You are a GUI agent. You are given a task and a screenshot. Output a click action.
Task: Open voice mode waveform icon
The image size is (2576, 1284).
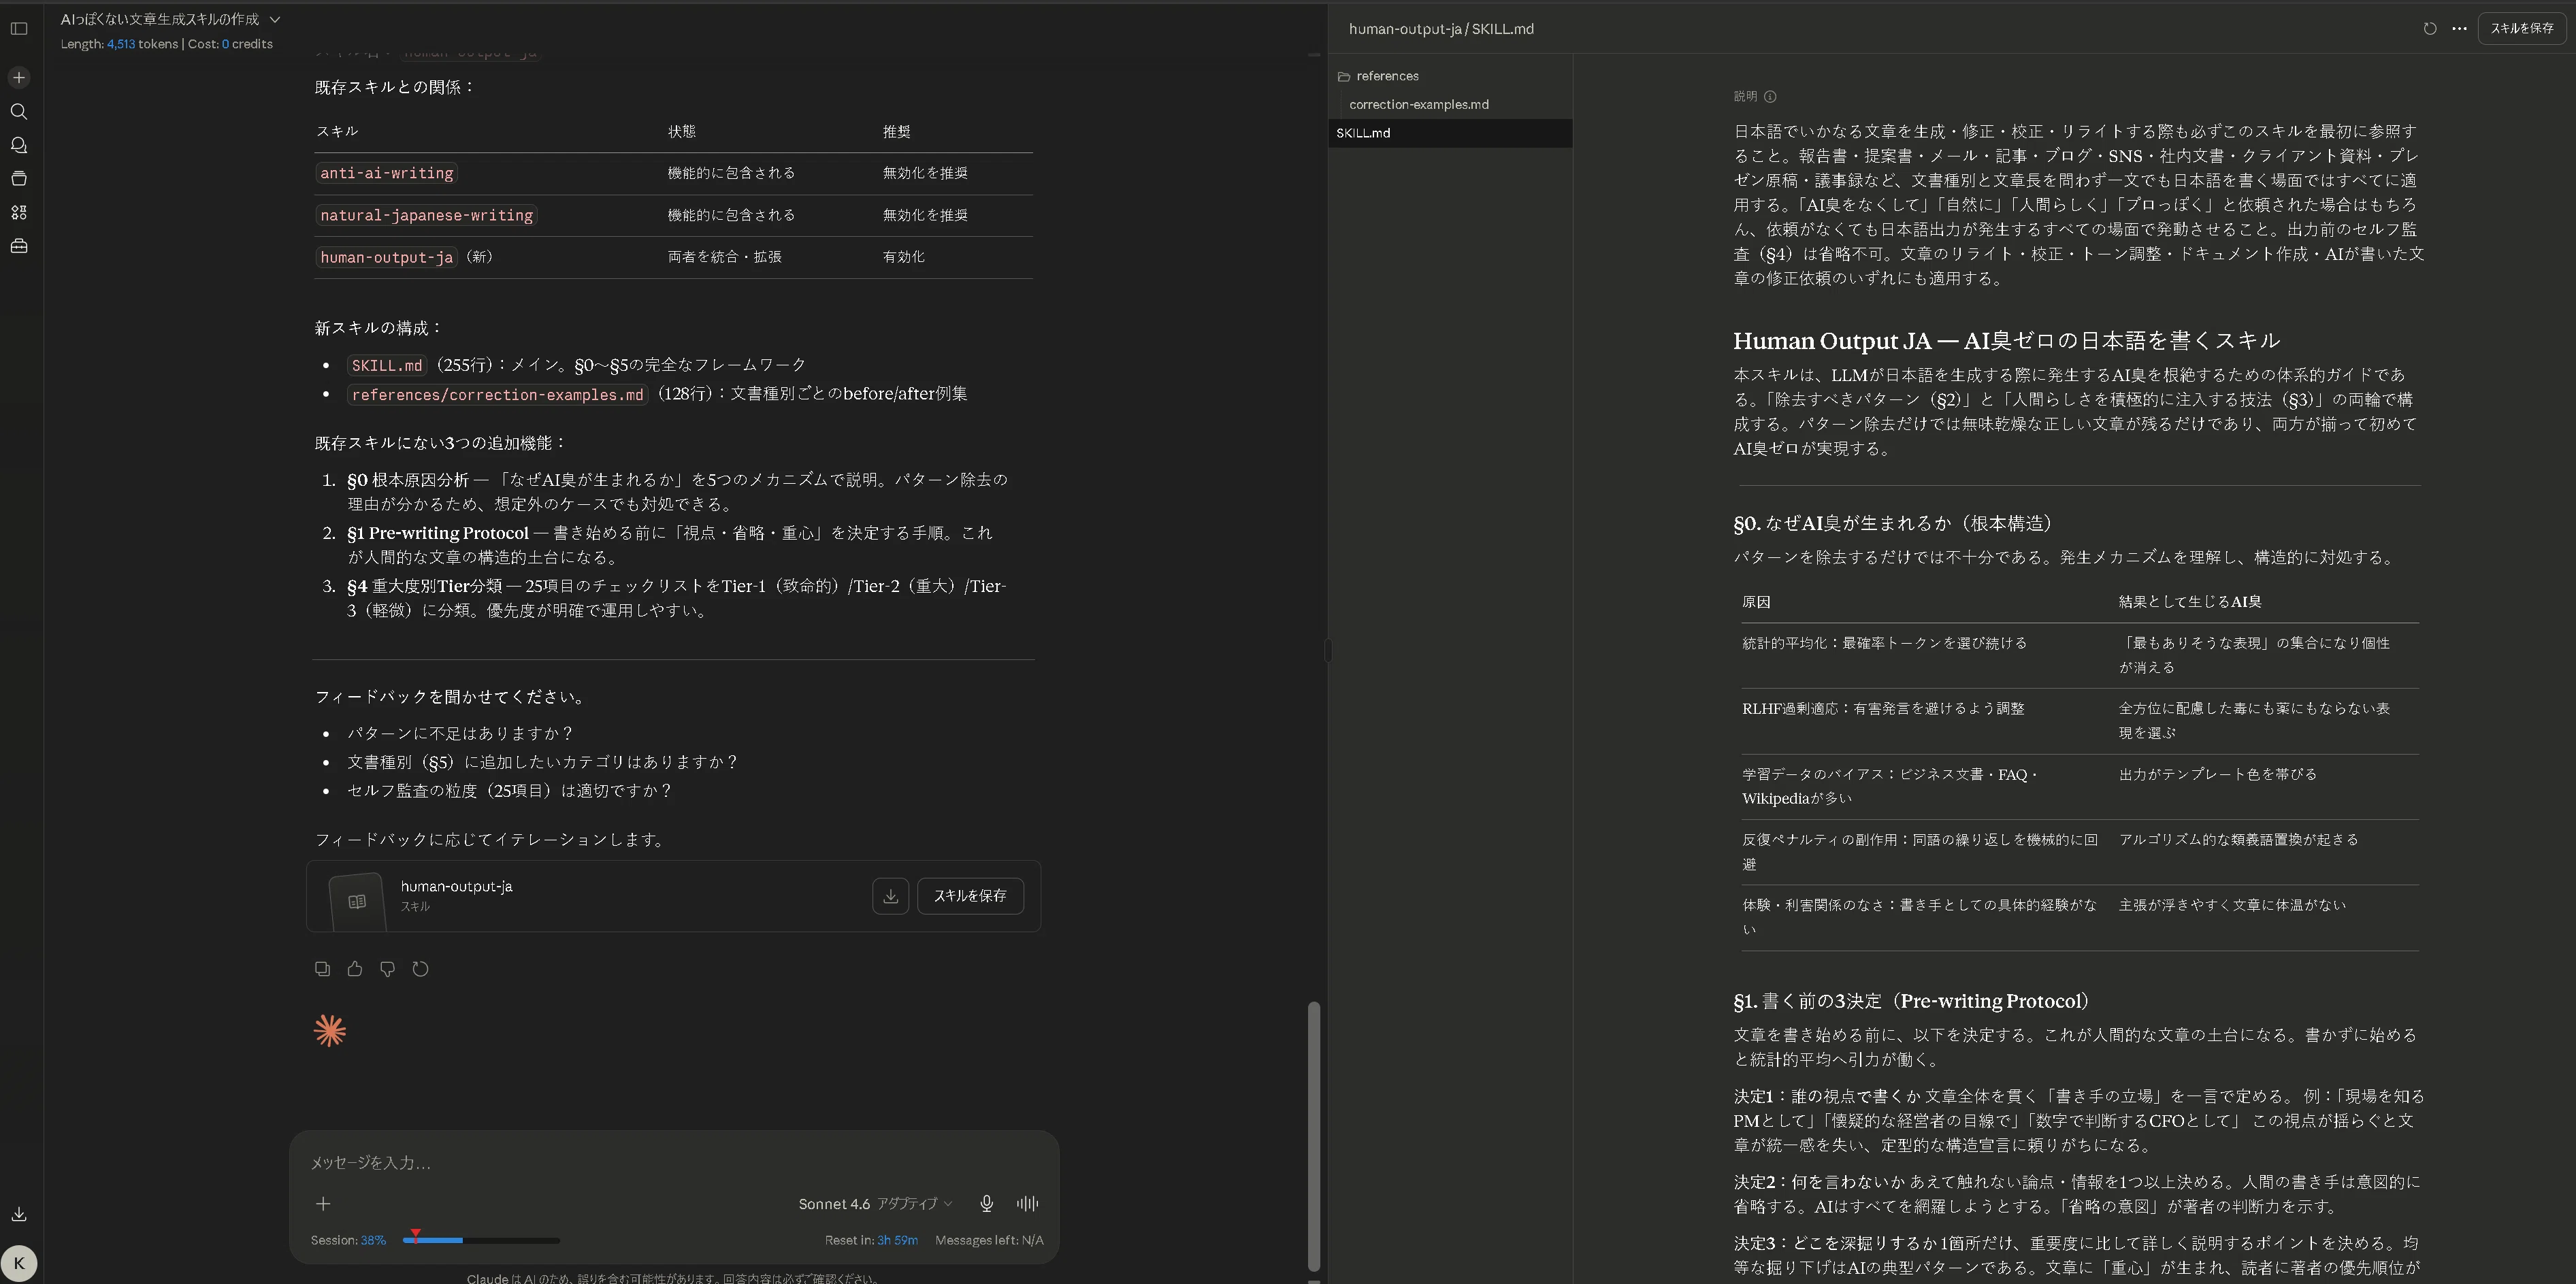(x=1027, y=1204)
